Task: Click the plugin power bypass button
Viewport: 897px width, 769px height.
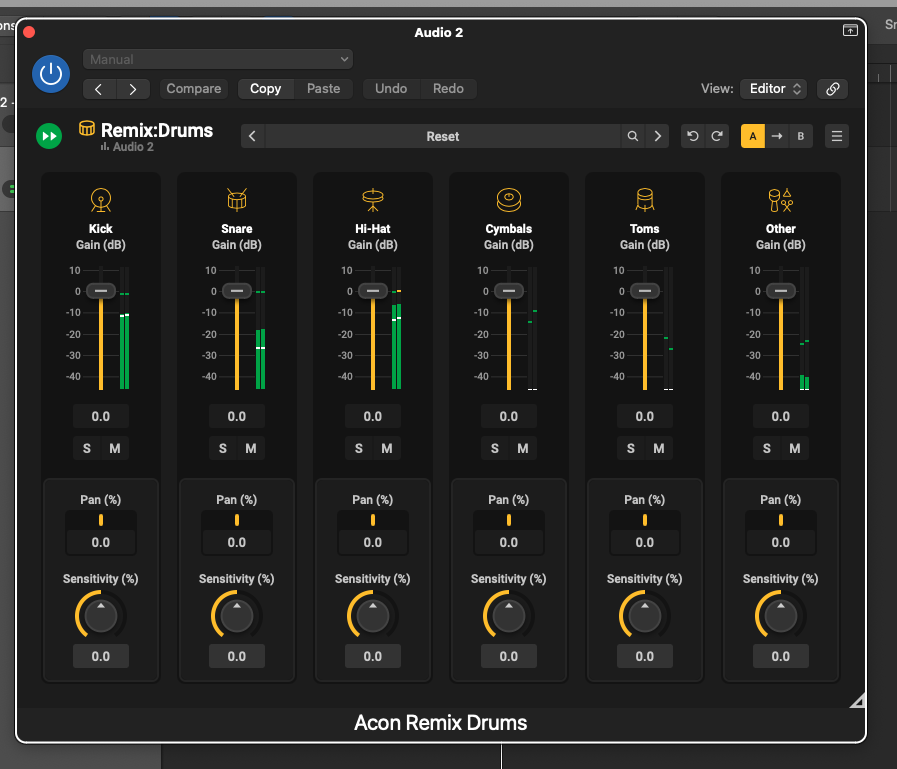Action: pyautogui.click(x=51, y=74)
